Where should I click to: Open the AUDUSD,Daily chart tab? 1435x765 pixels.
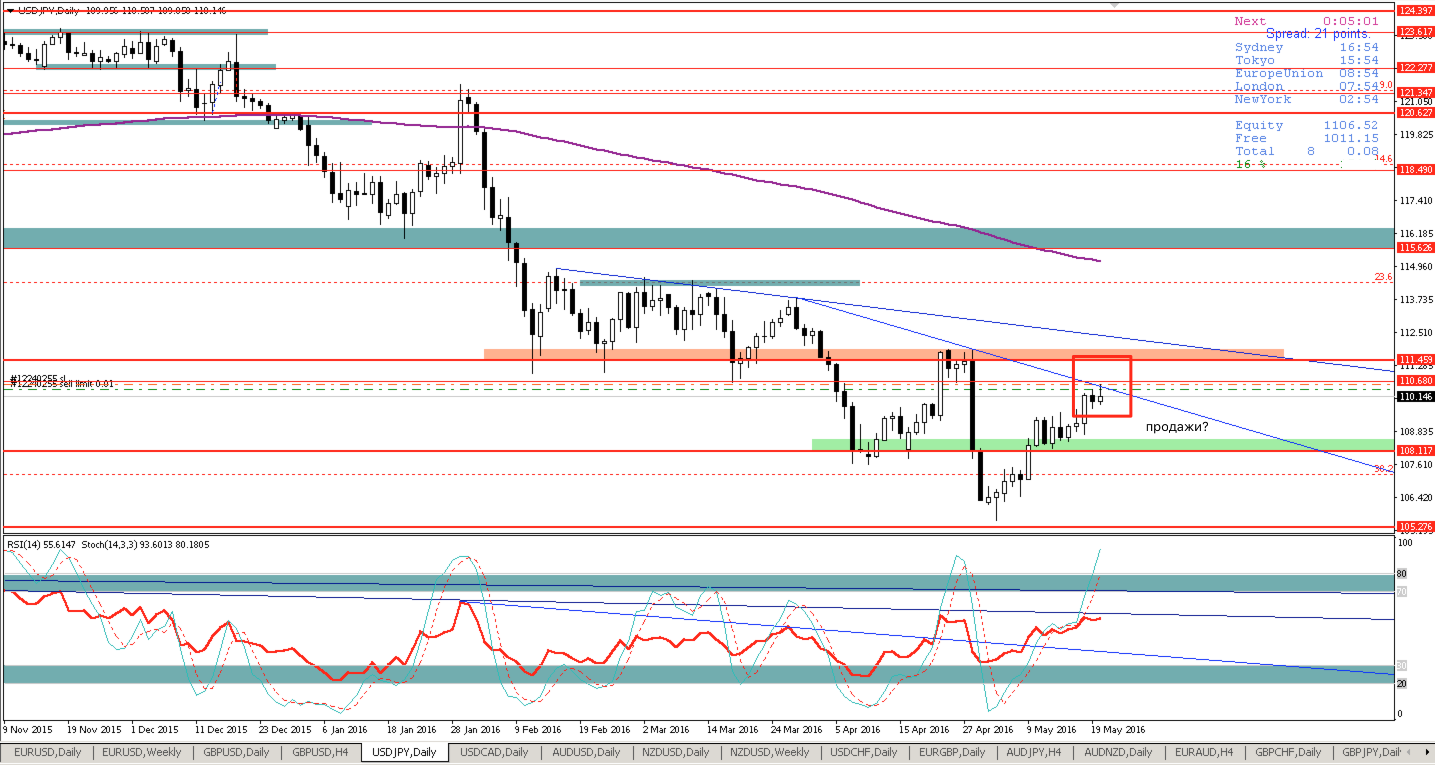586,752
